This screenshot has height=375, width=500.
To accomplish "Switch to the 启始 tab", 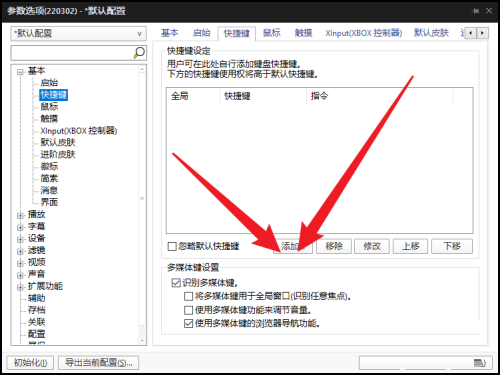I will point(201,33).
